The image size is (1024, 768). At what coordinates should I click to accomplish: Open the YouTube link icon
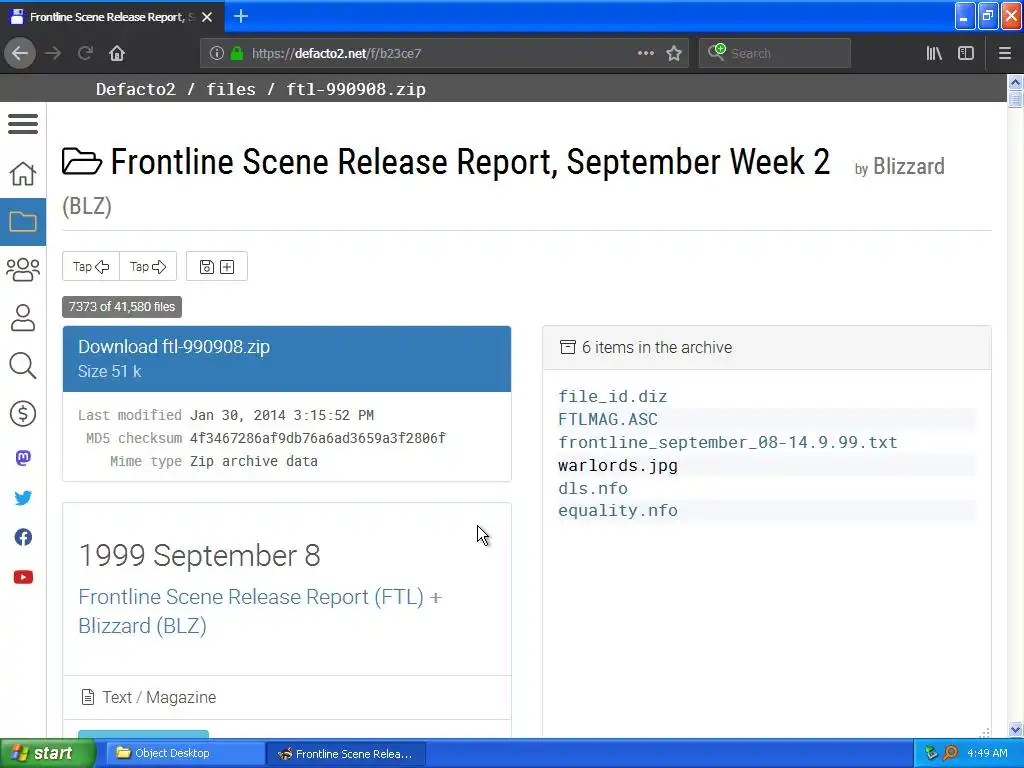23,577
